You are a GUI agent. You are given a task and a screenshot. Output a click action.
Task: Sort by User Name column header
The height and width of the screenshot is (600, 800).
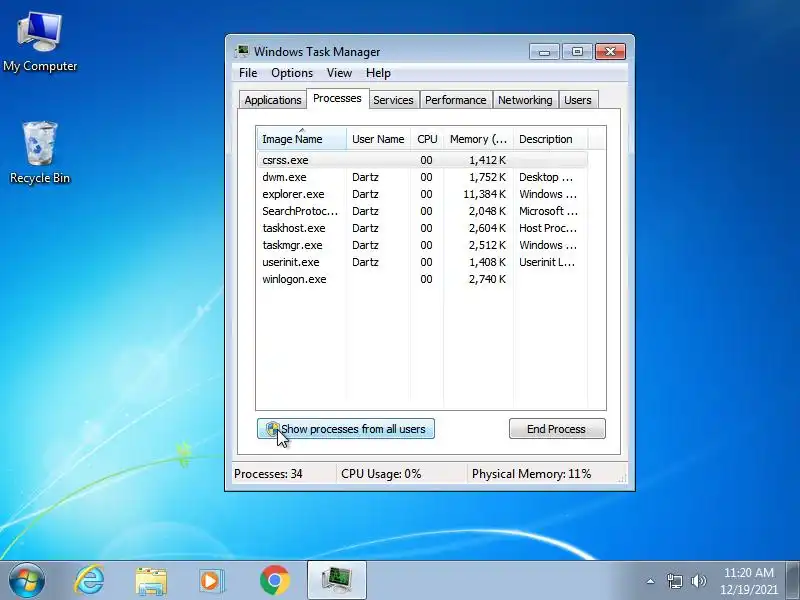pos(378,139)
